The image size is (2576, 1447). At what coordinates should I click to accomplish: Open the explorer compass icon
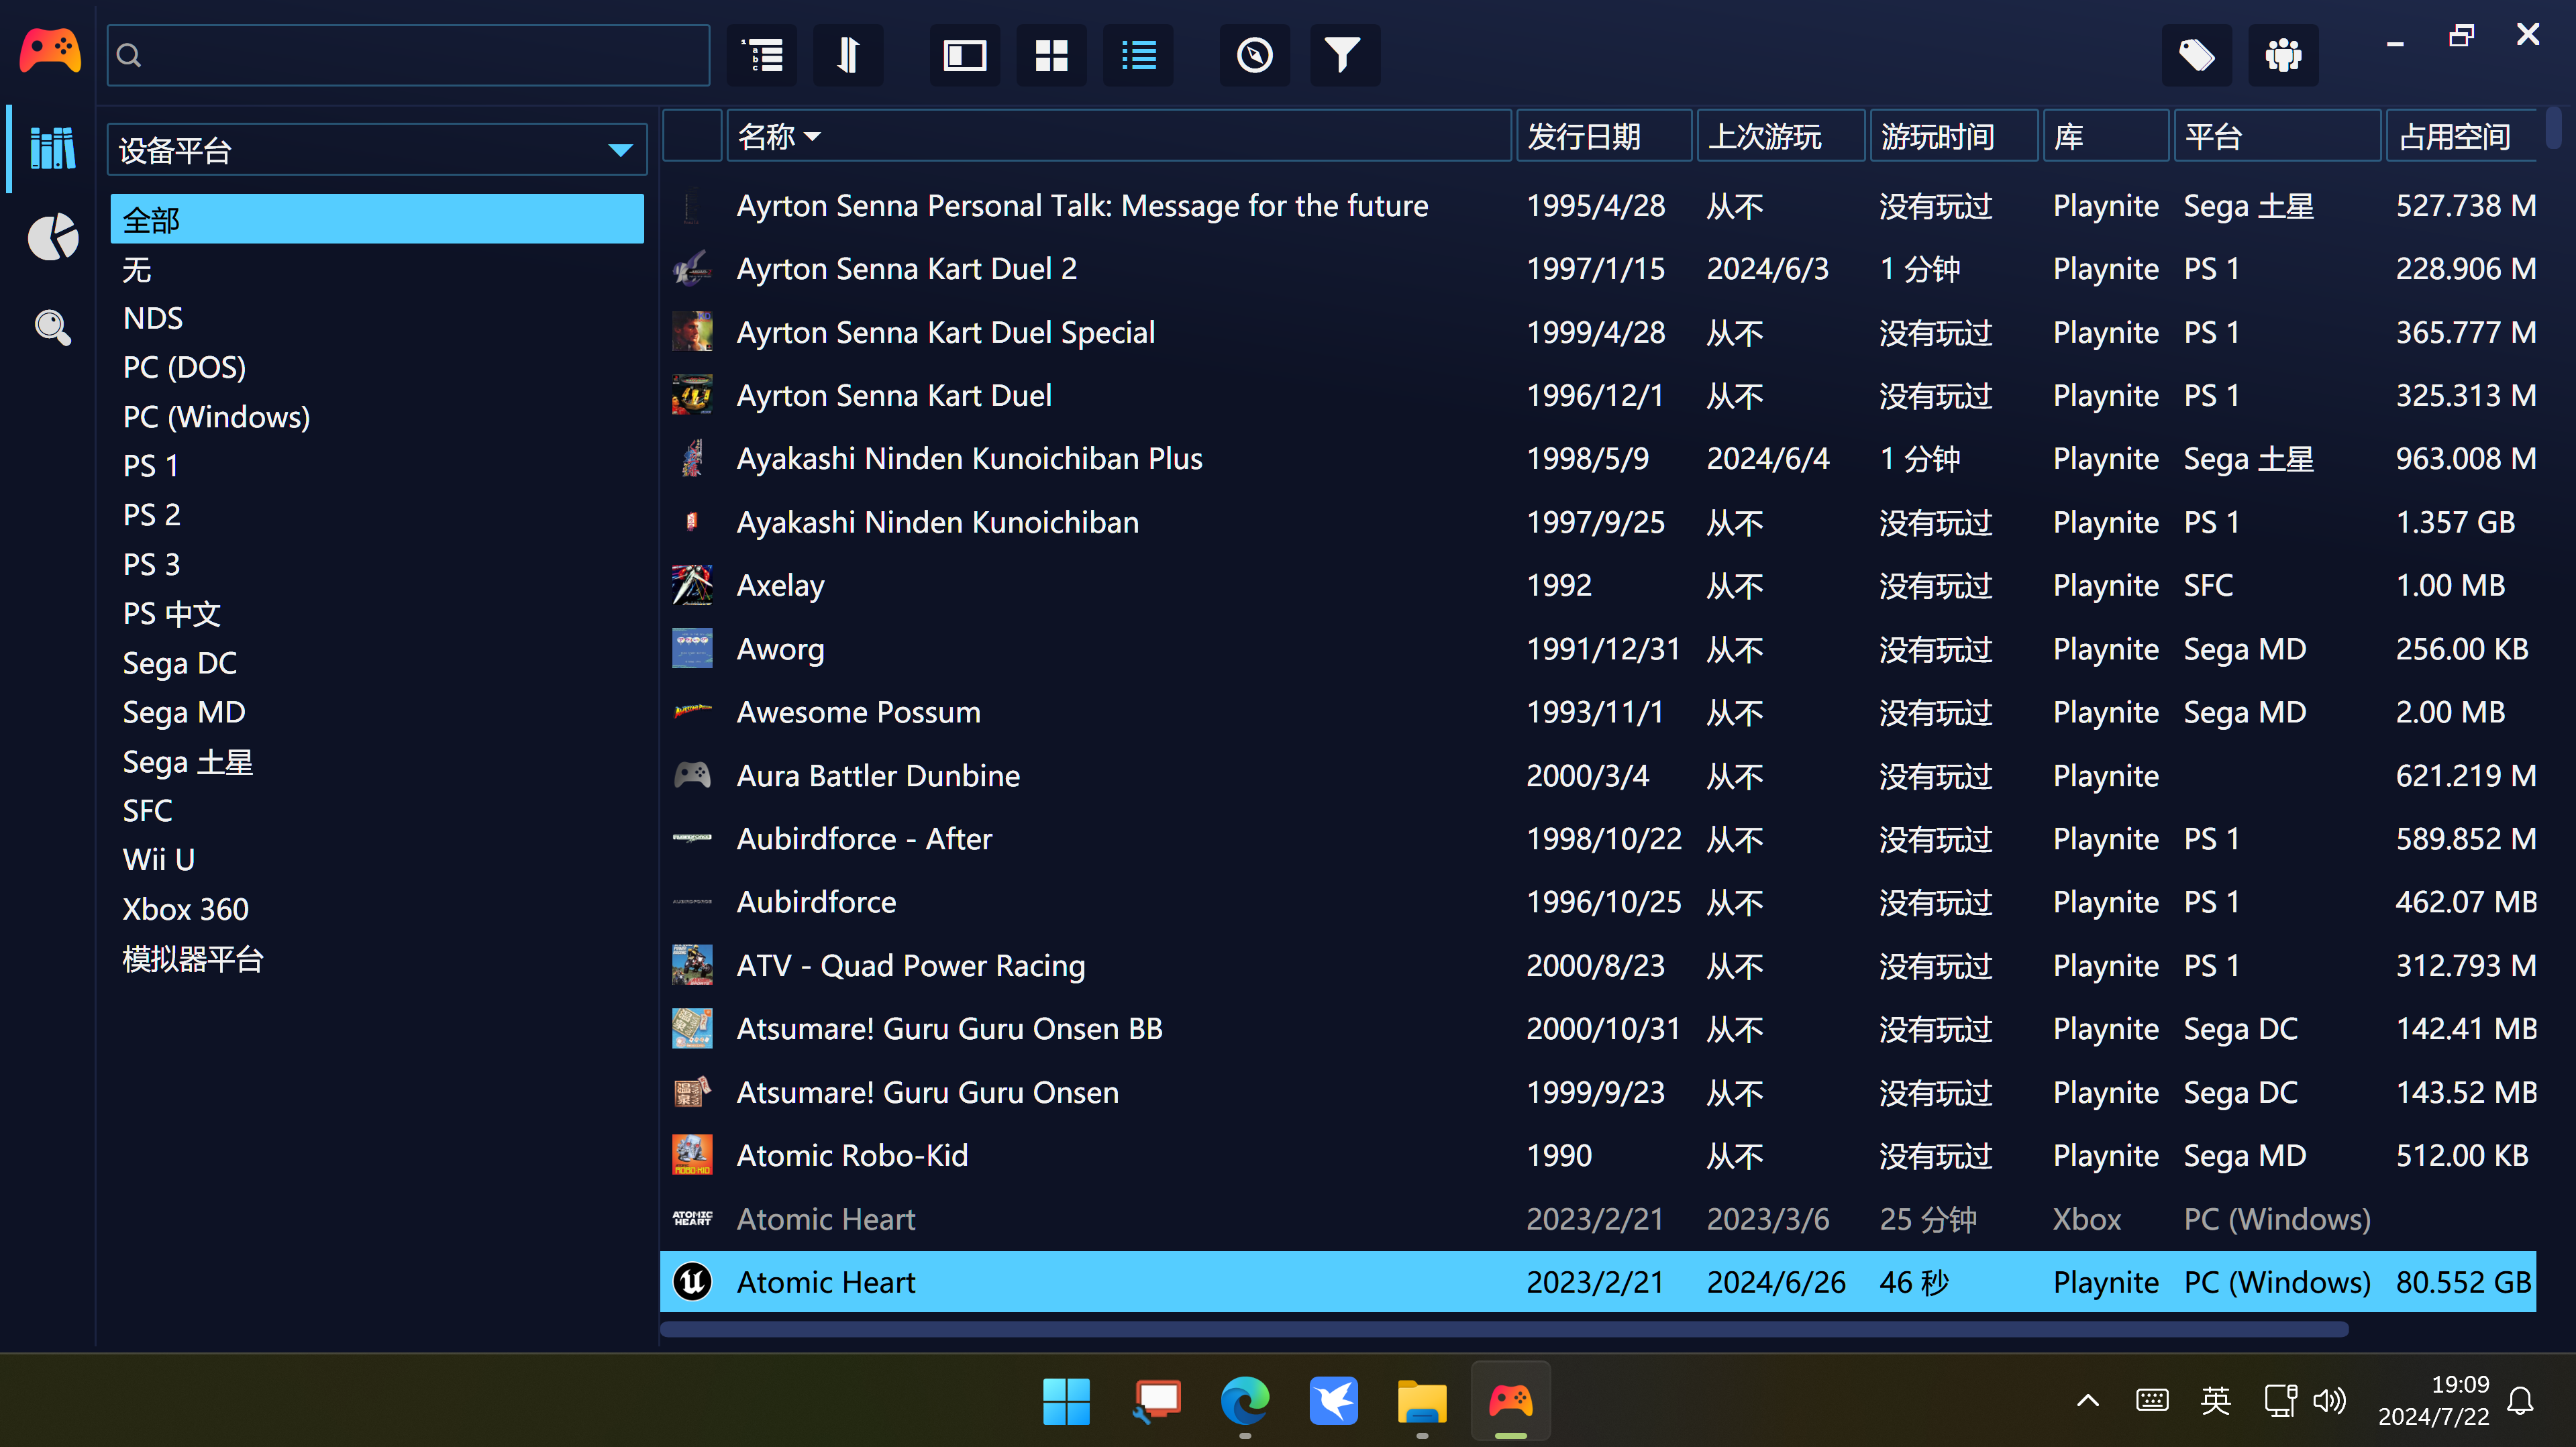pyautogui.click(x=1254, y=55)
